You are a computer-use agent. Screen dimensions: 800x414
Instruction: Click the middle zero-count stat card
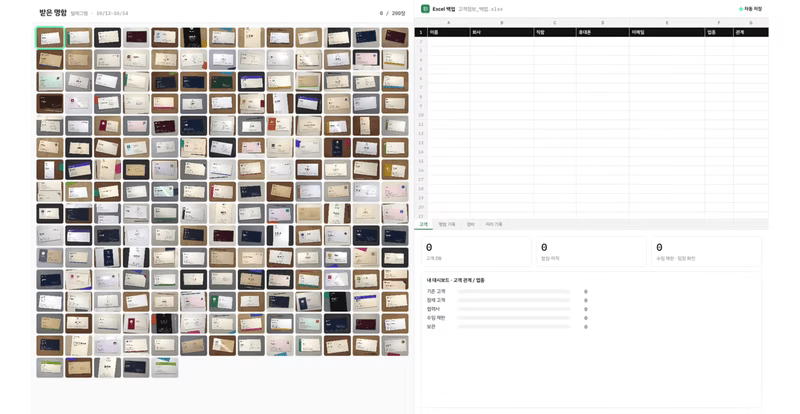pos(591,252)
